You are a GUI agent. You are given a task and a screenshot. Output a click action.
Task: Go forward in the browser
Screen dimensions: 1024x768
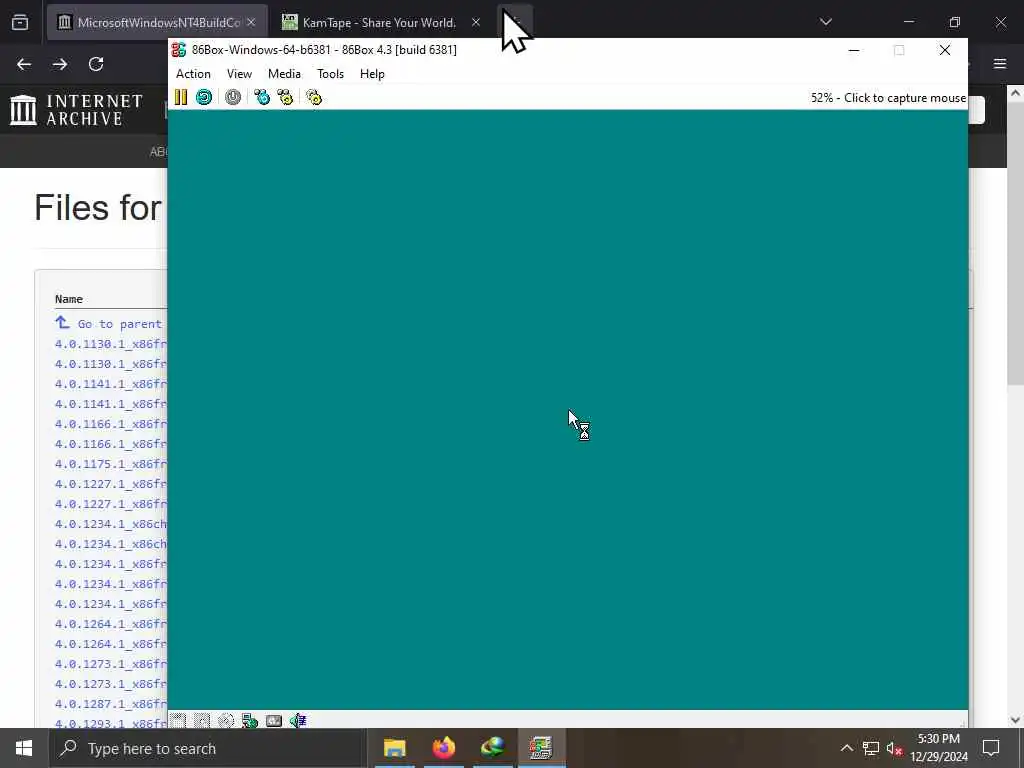60,64
